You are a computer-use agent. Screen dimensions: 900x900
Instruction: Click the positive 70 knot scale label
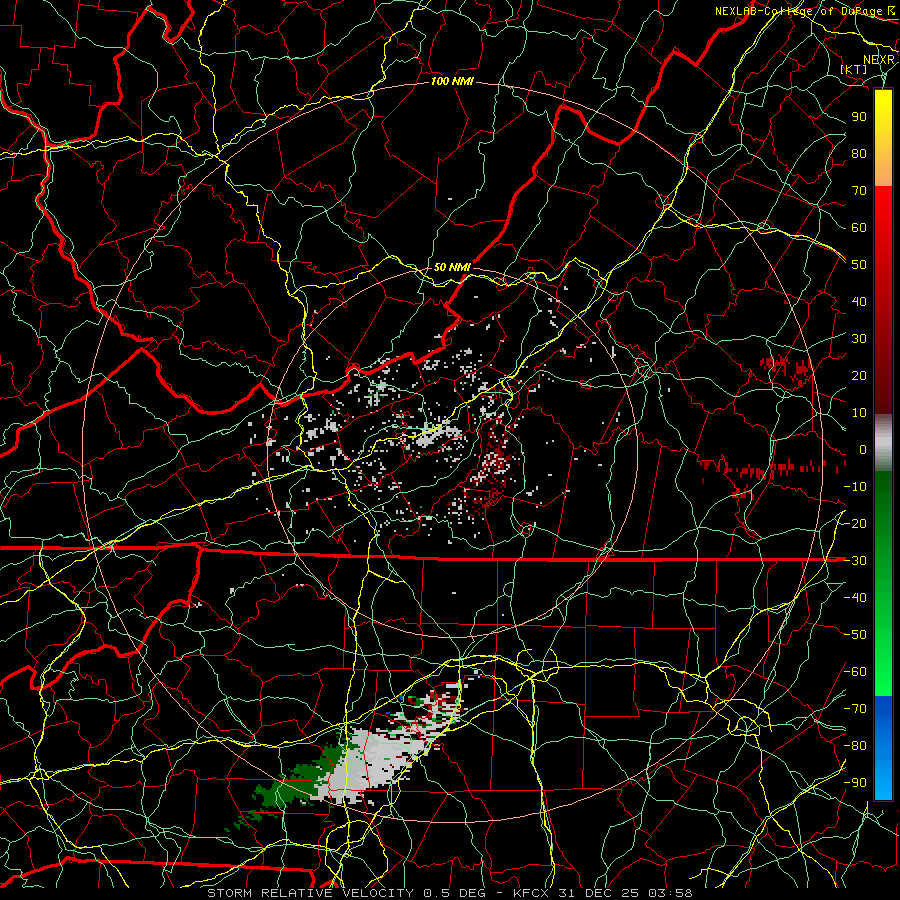(x=859, y=191)
